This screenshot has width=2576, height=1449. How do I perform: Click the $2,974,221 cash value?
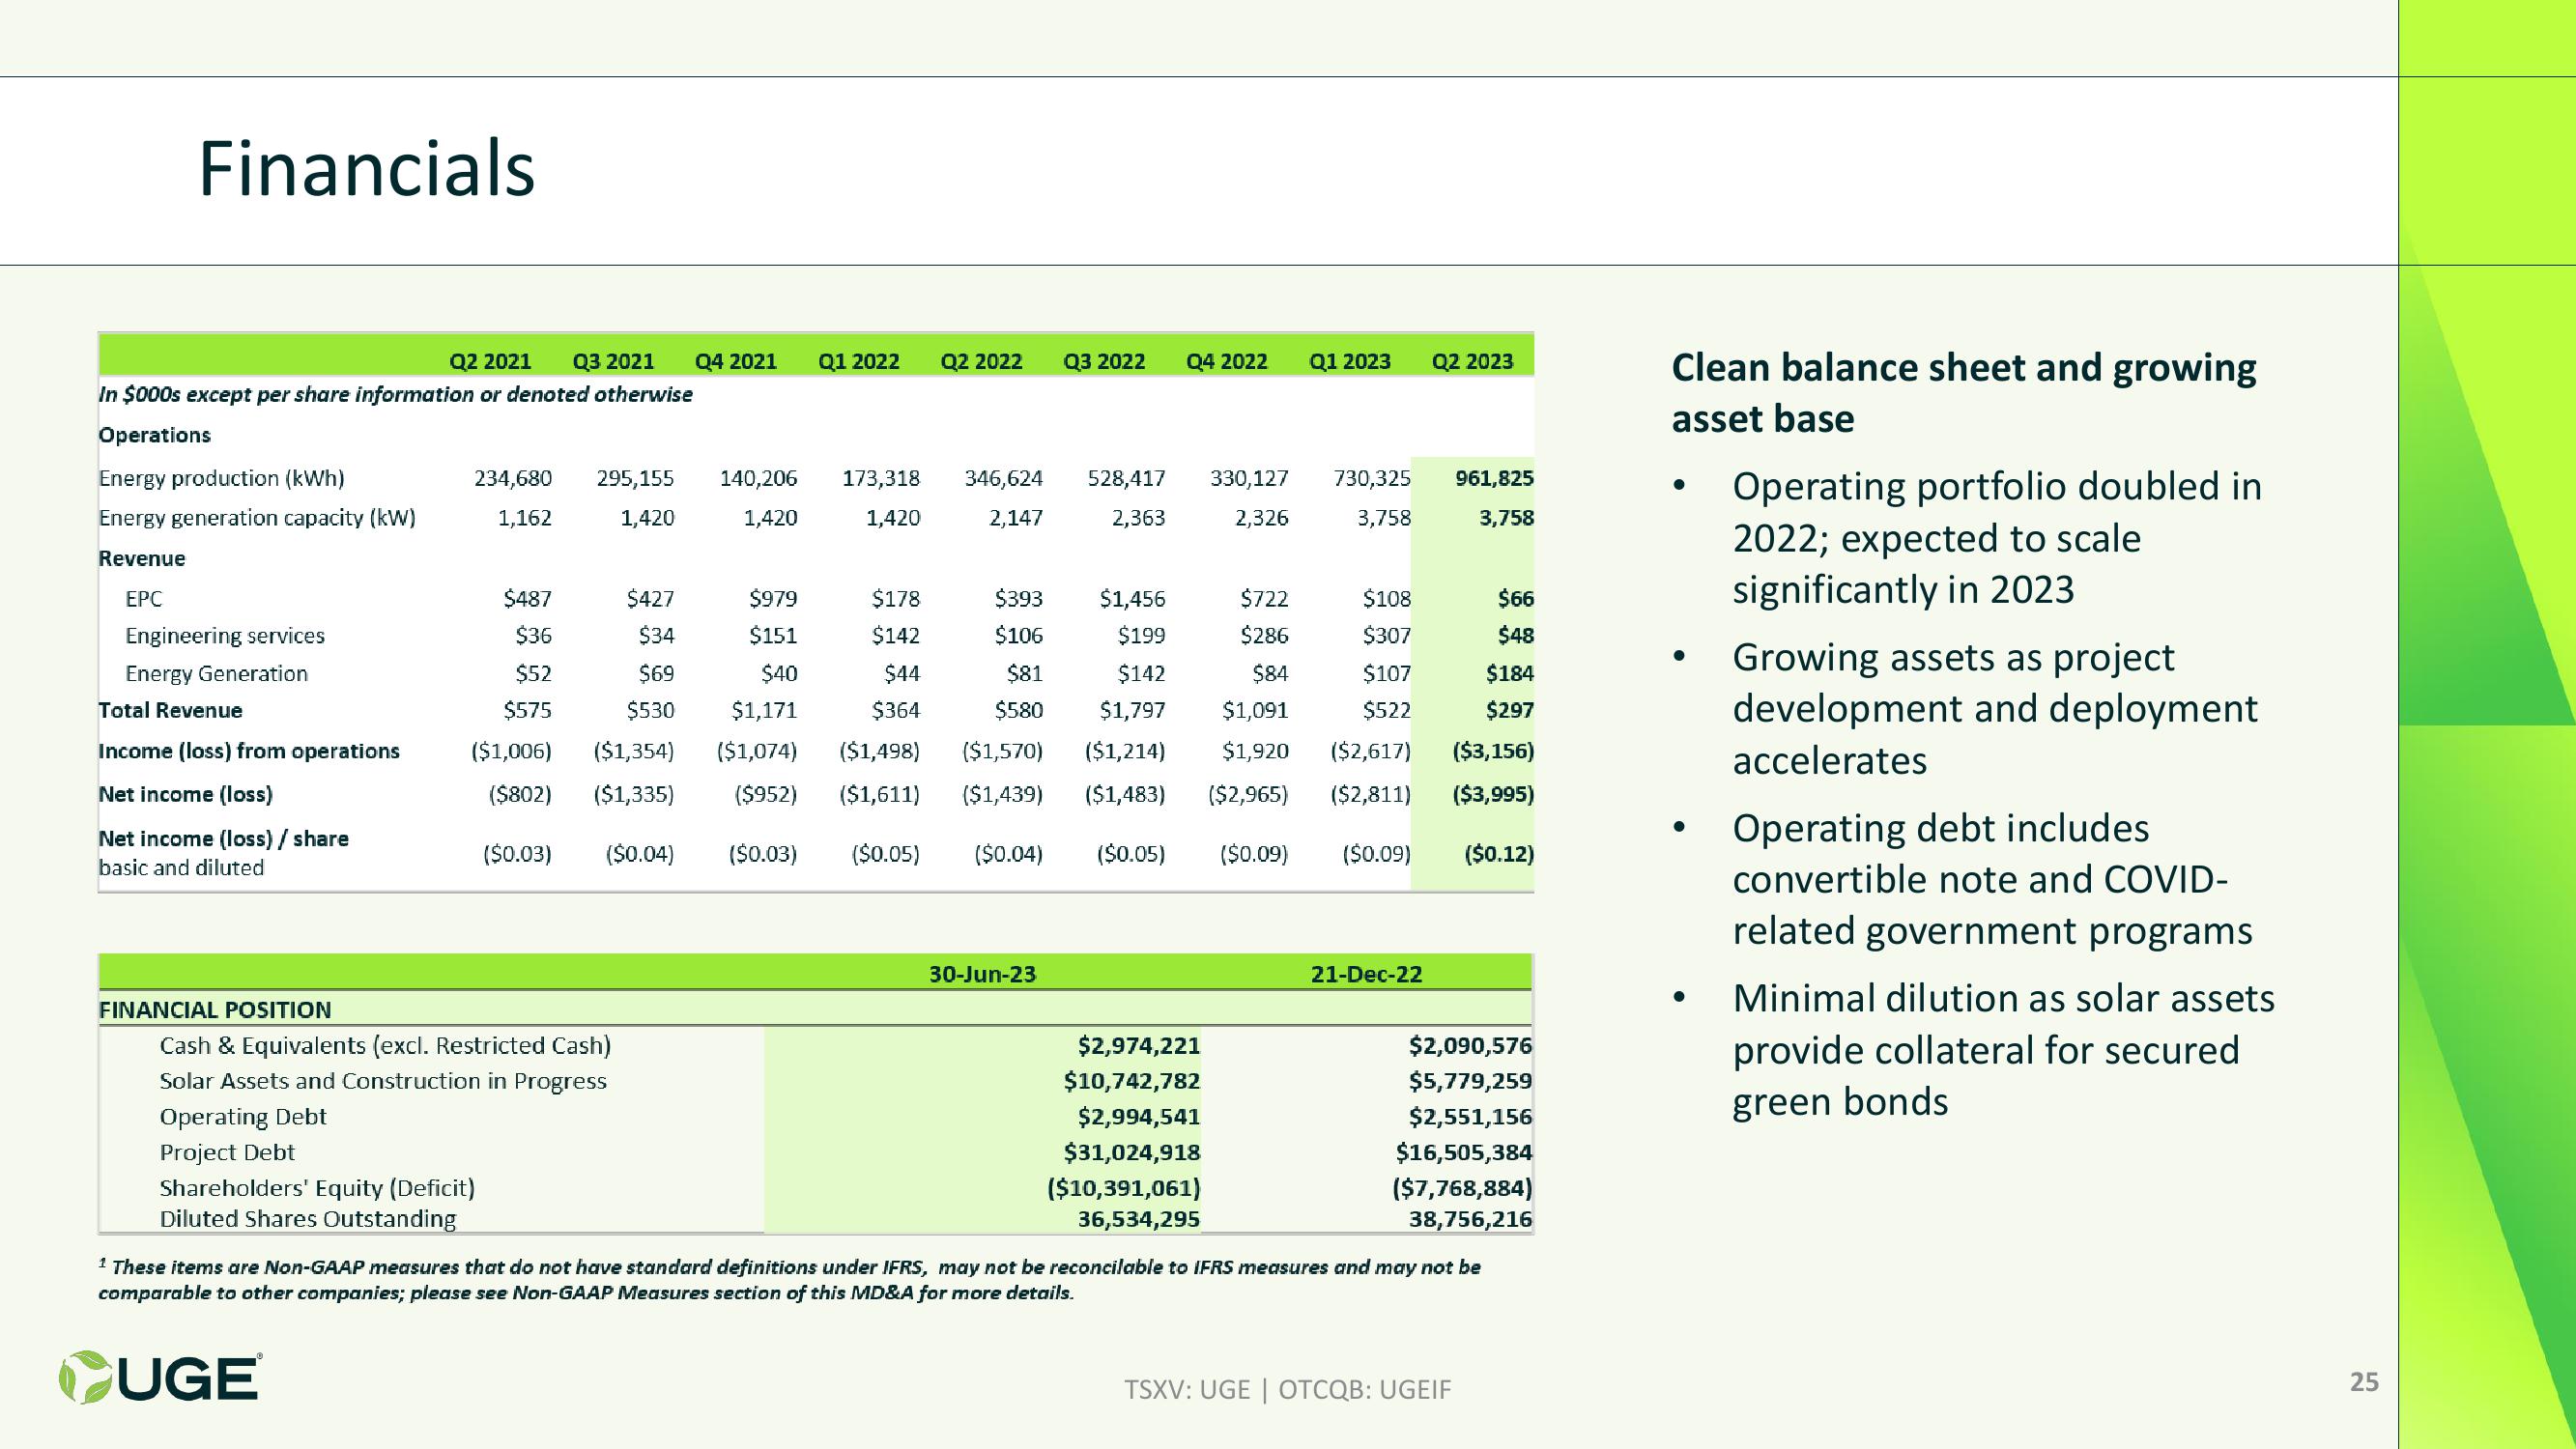(1138, 1046)
